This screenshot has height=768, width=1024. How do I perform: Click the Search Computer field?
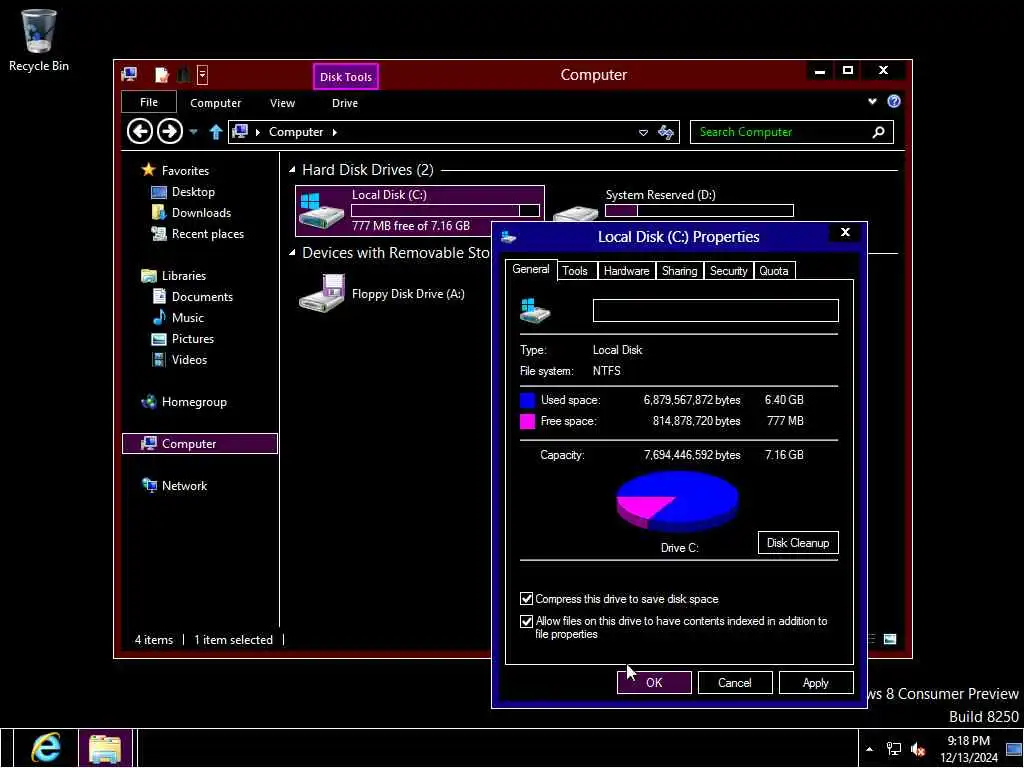pos(792,132)
